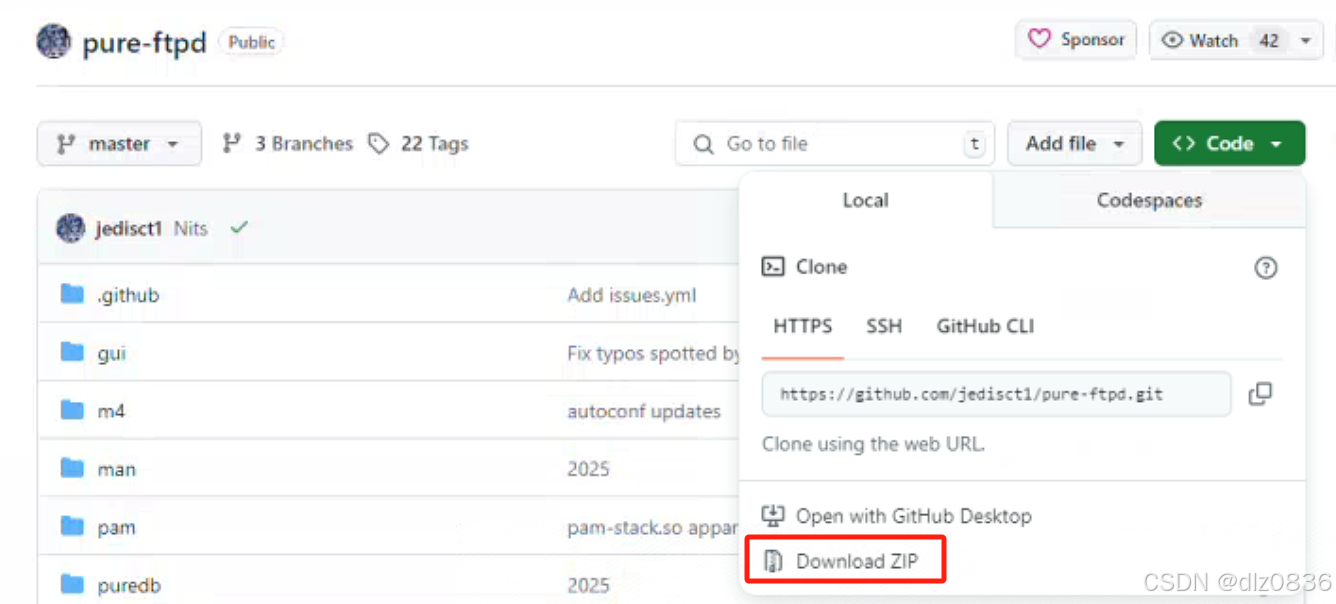Open the .github folder

tap(128, 295)
